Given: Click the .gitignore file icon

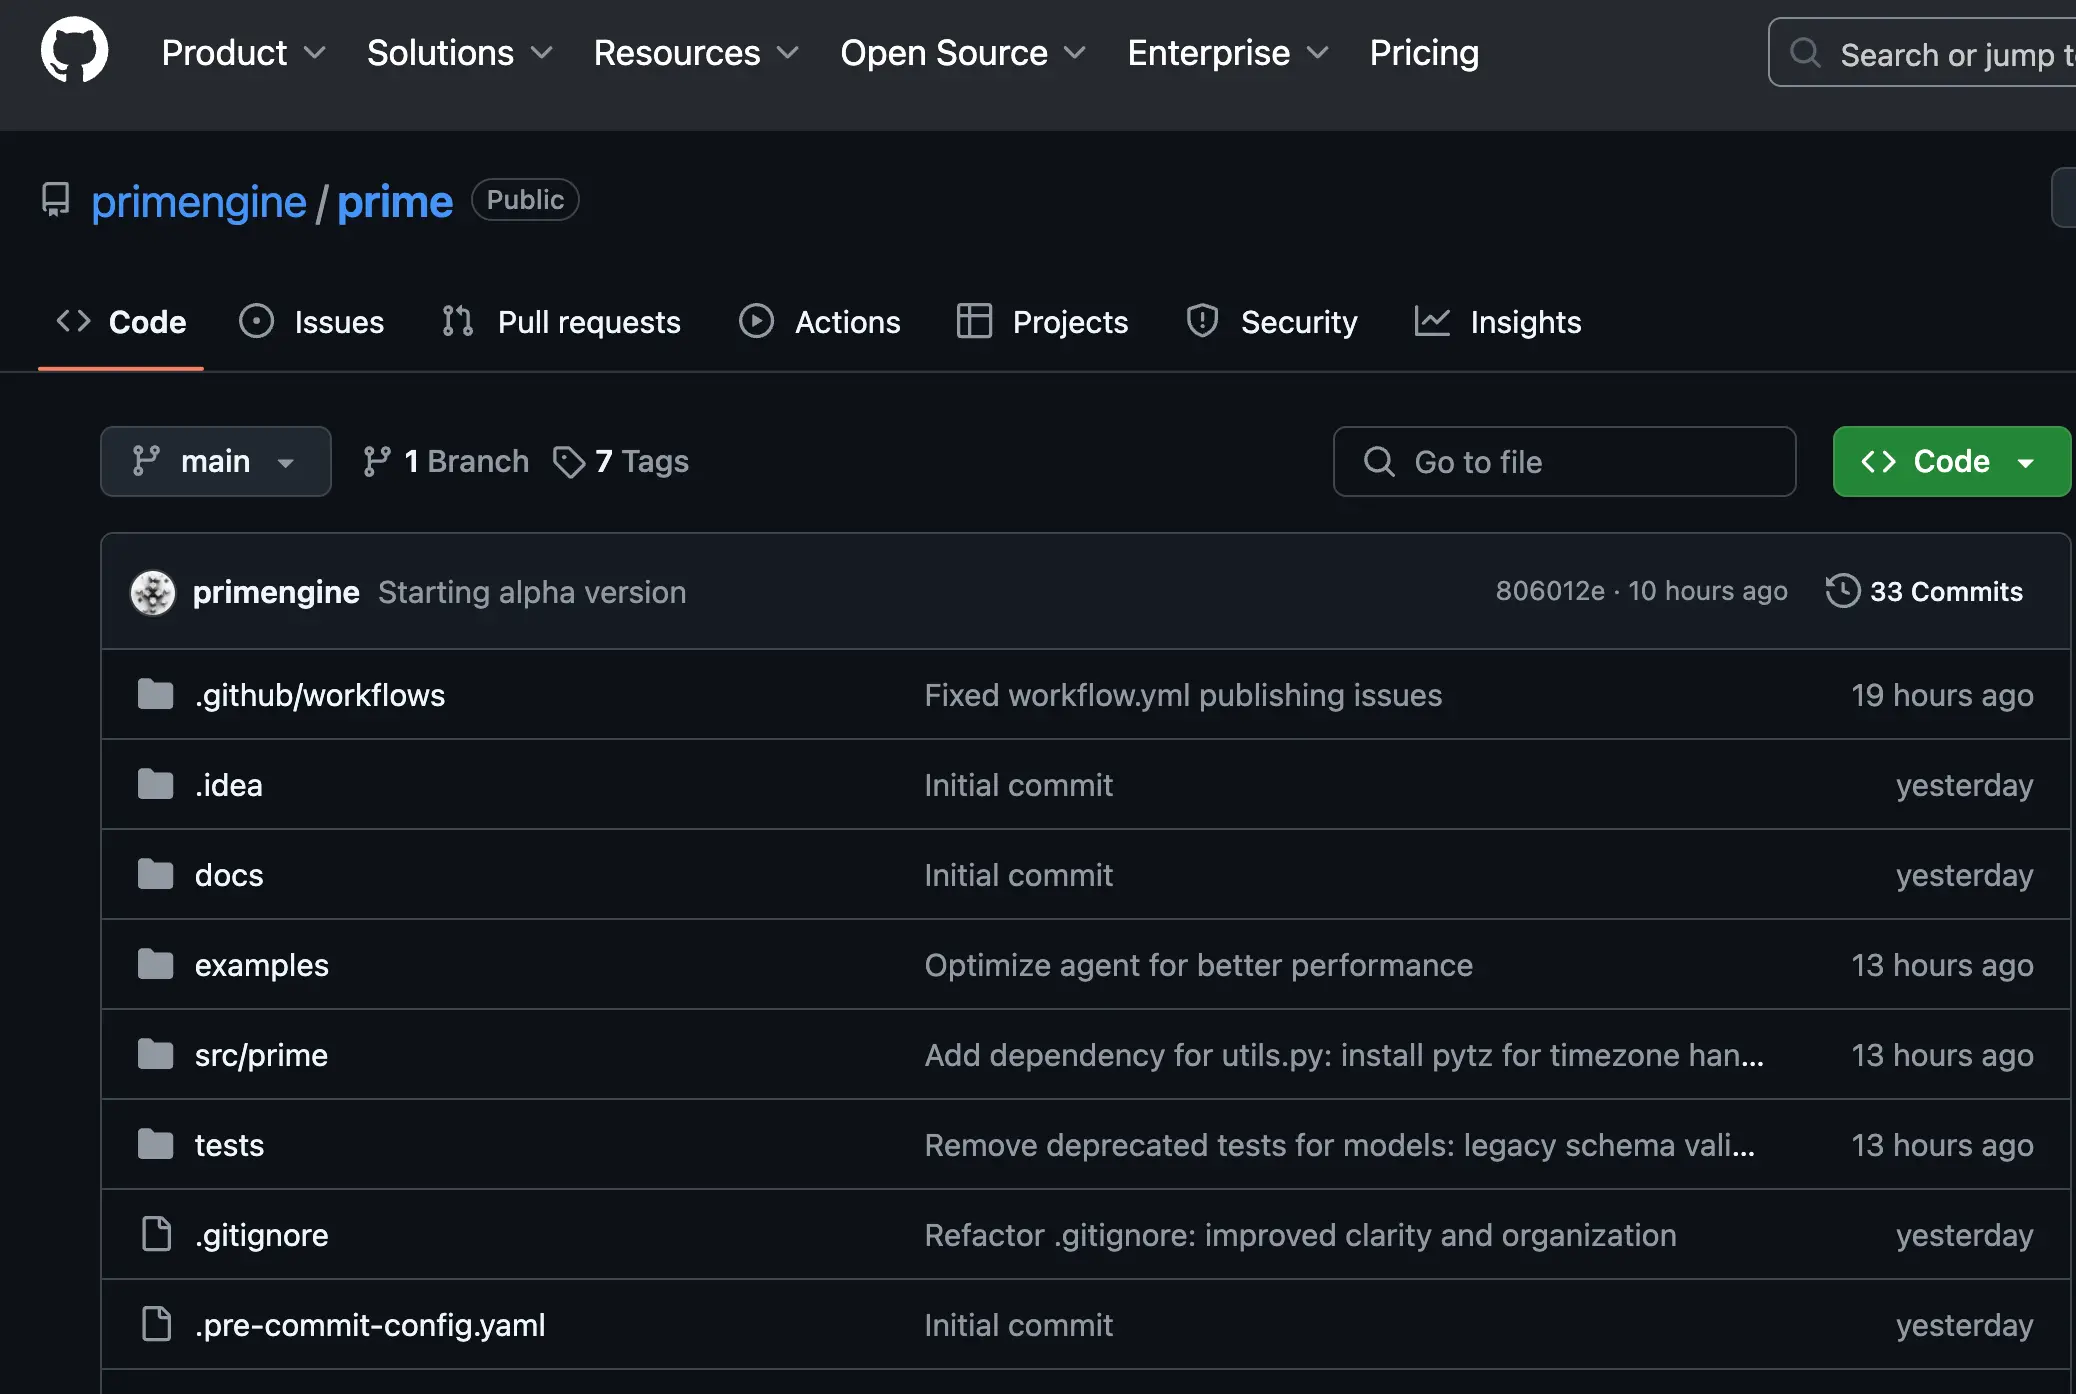Looking at the screenshot, I should 156,1235.
